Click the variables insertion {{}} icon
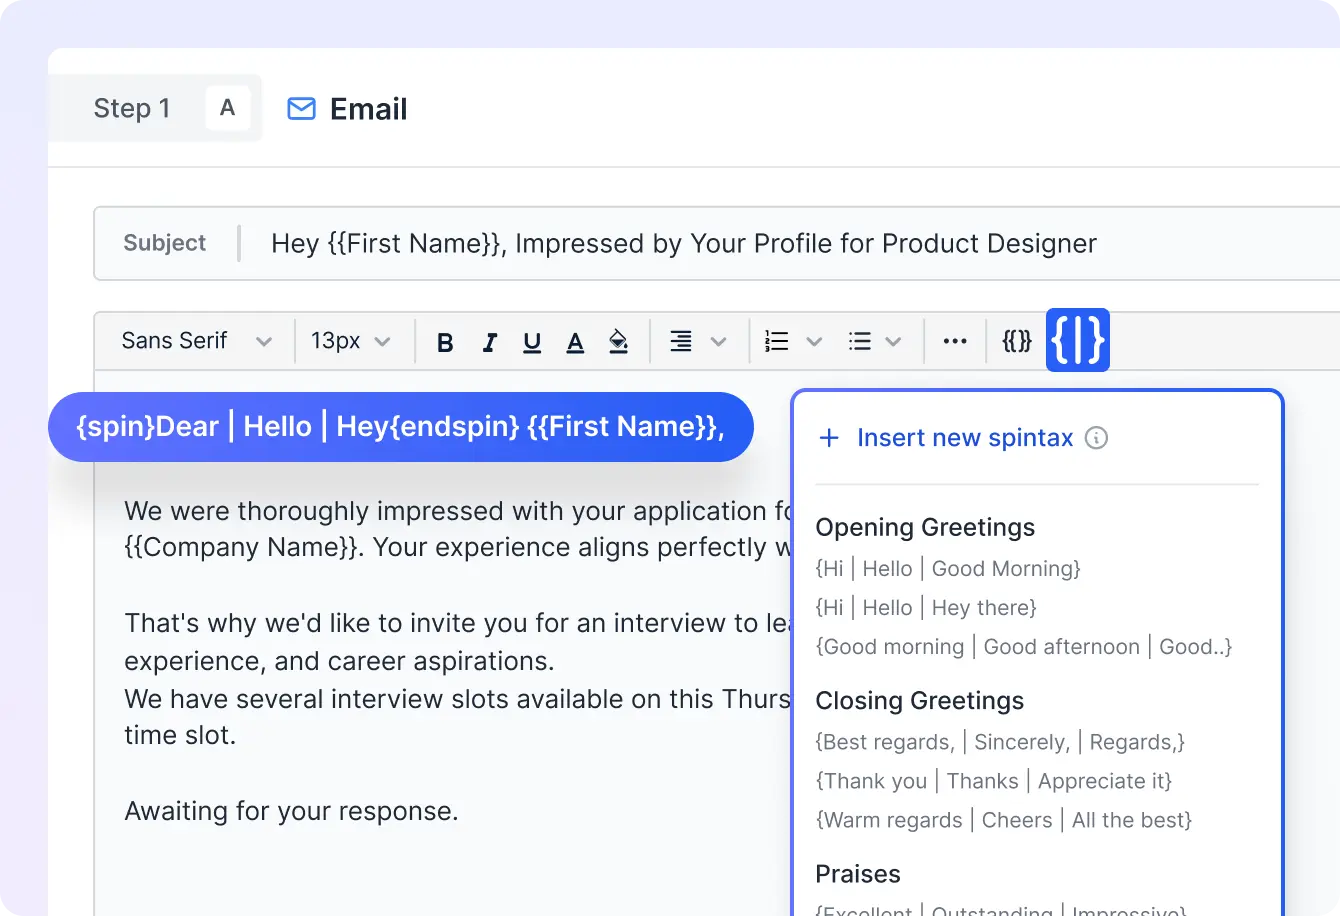The height and width of the screenshot is (916, 1340). [x=1016, y=340]
